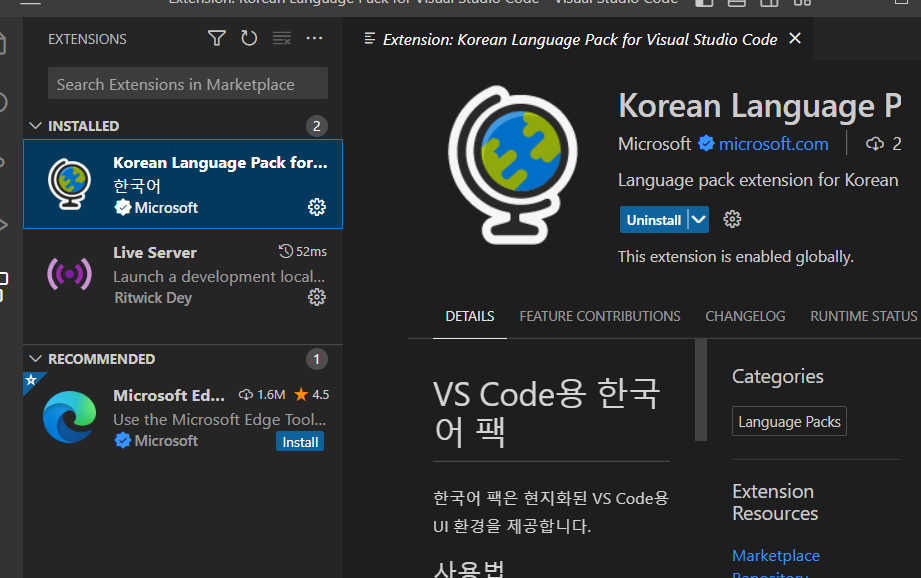Viewport: 921px width, 578px height.
Task: Open the Language Packs category
Action: pyautogui.click(x=789, y=422)
